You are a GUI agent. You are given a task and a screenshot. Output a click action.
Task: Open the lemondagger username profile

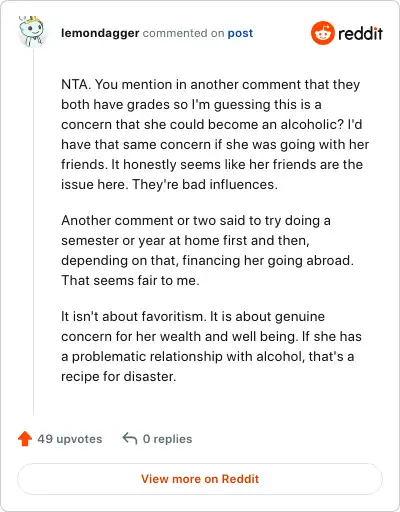coord(100,33)
